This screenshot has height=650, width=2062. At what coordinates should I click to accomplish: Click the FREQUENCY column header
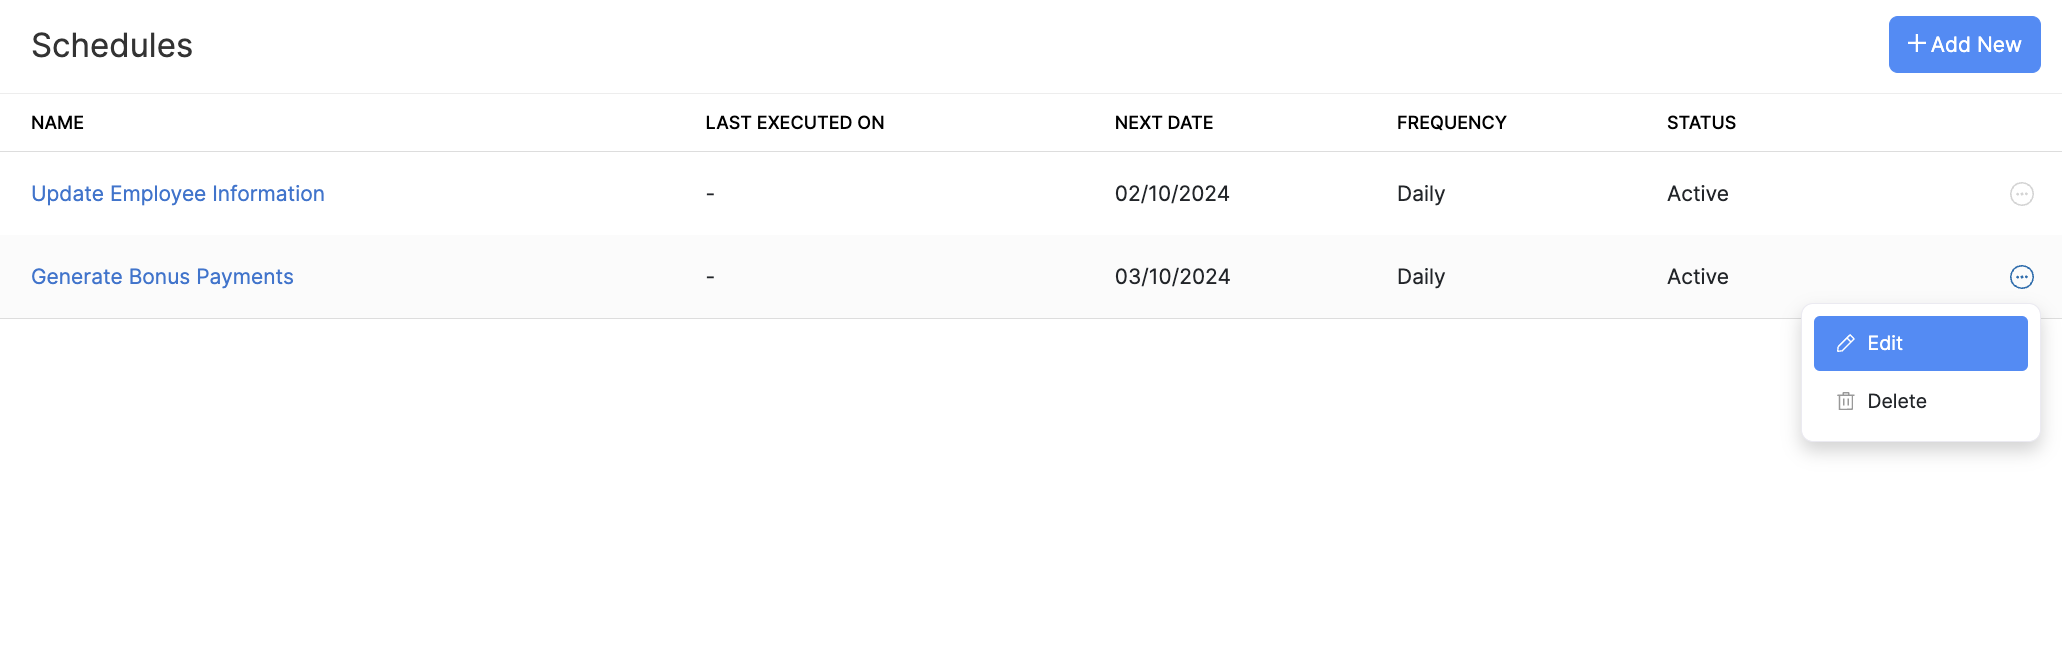click(x=1451, y=123)
